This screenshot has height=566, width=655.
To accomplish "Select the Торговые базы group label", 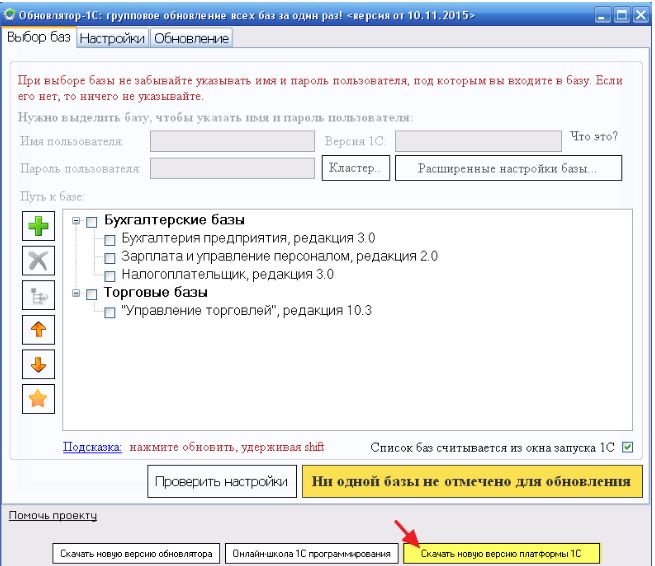I will point(155,292).
